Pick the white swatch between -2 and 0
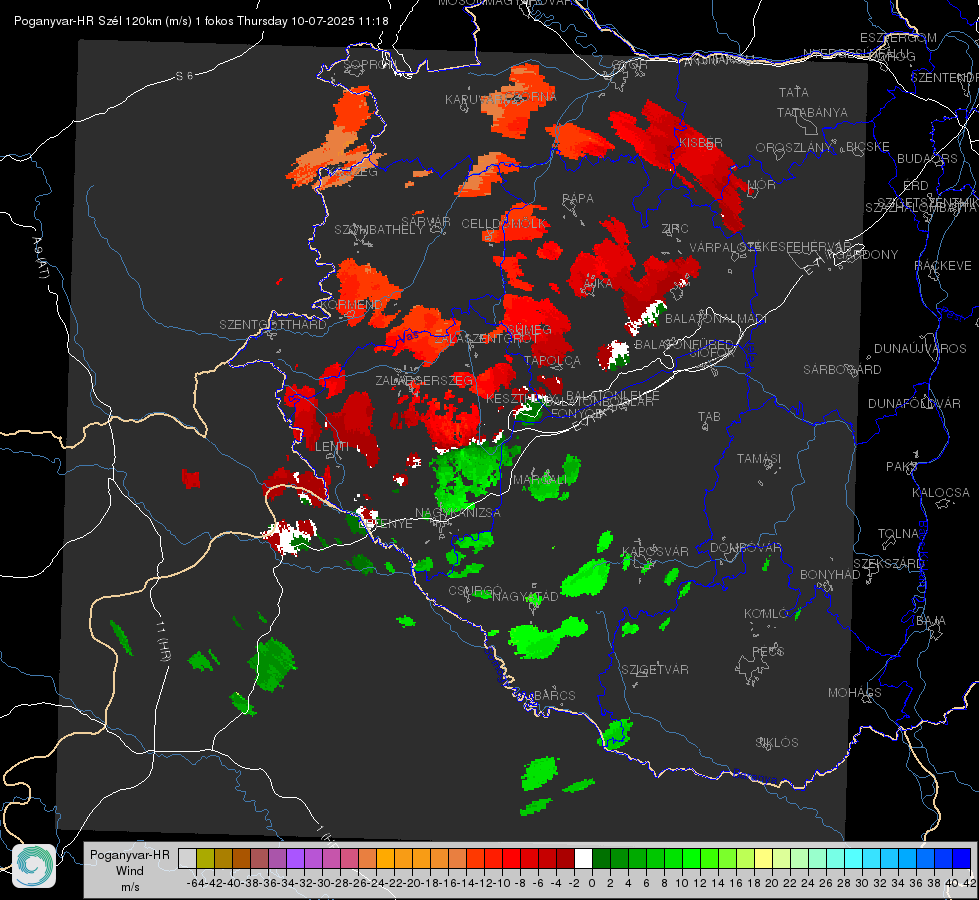This screenshot has width=979, height=900. 583,858
